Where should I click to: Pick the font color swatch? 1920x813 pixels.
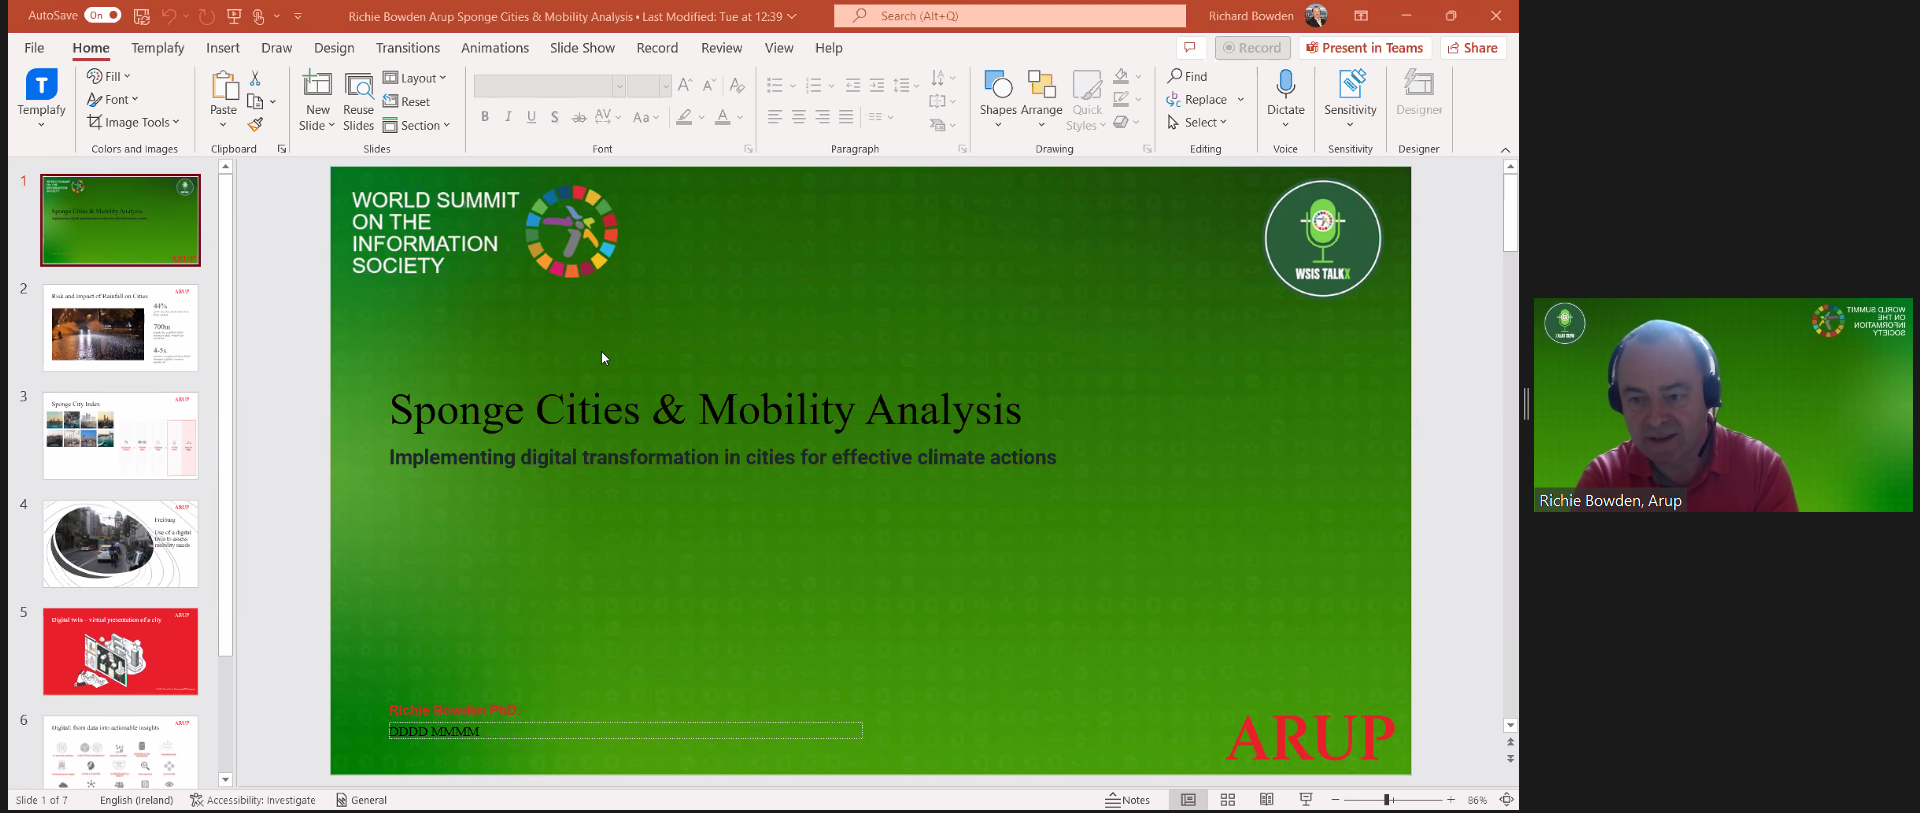click(723, 117)
